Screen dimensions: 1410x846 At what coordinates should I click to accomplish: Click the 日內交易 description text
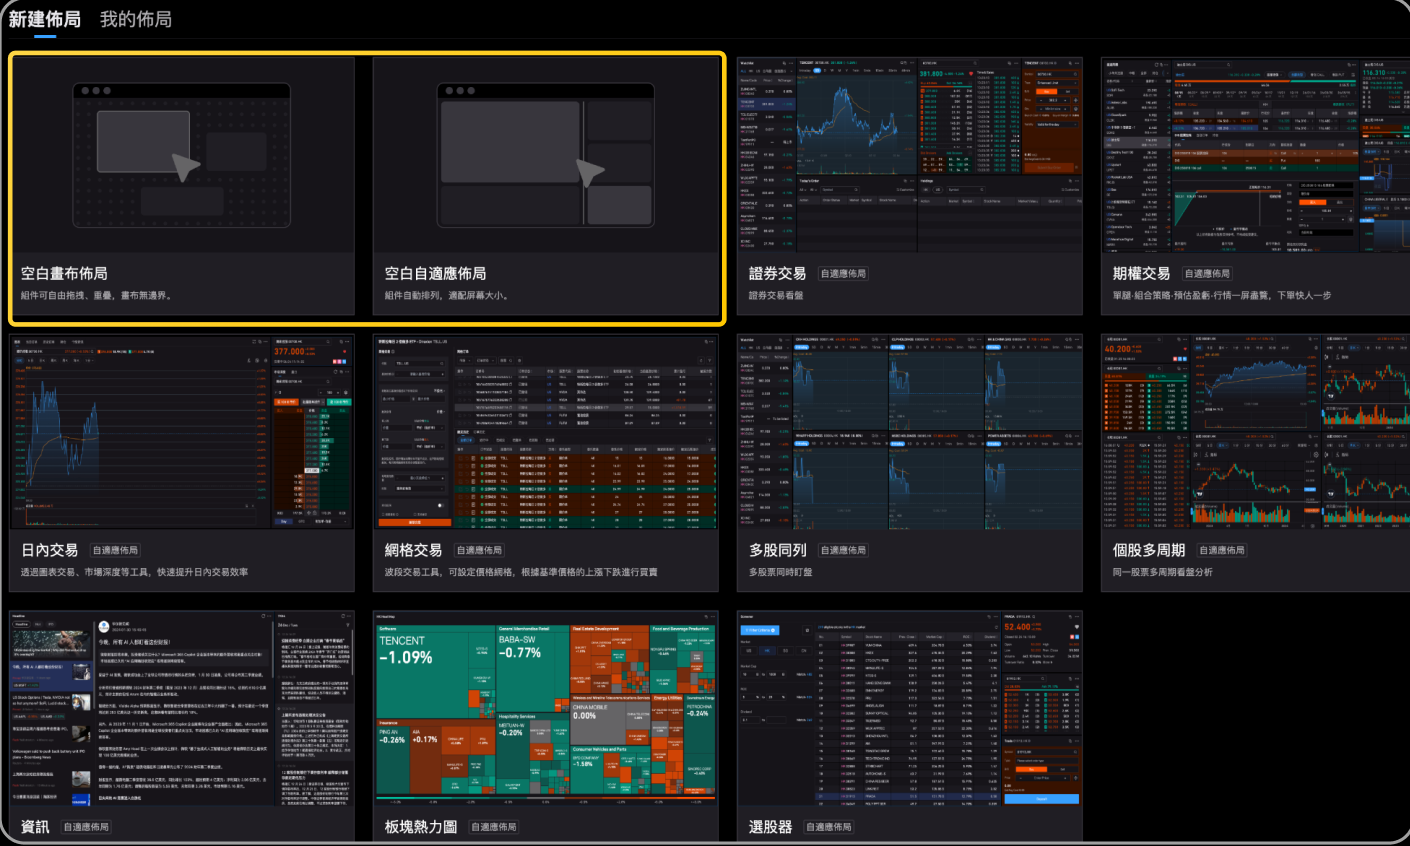point(134,572)
